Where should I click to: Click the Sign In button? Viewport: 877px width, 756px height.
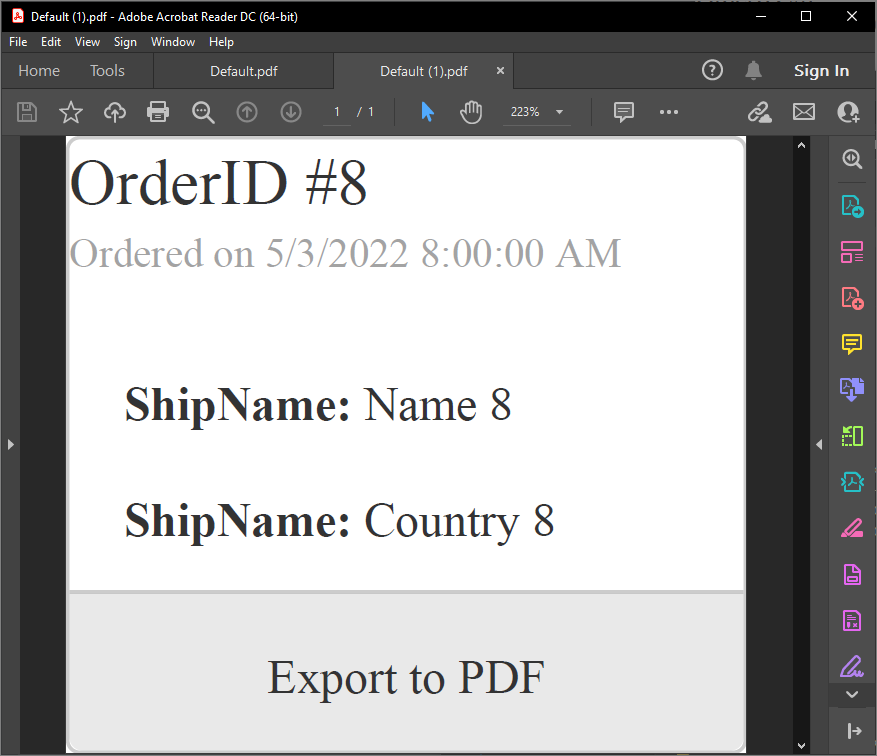click(821, 71)
